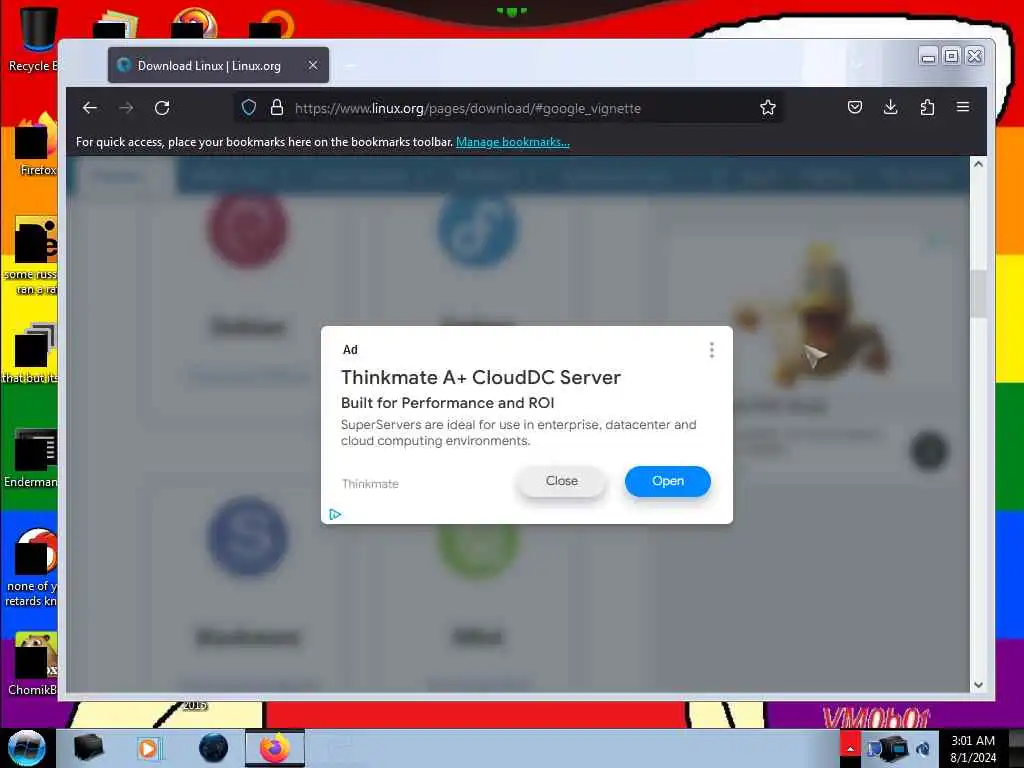Viewport: 1024px width, 768px height.
Task: Select the Download Linux | Linux.org tab
Action: tap(218, 65)
